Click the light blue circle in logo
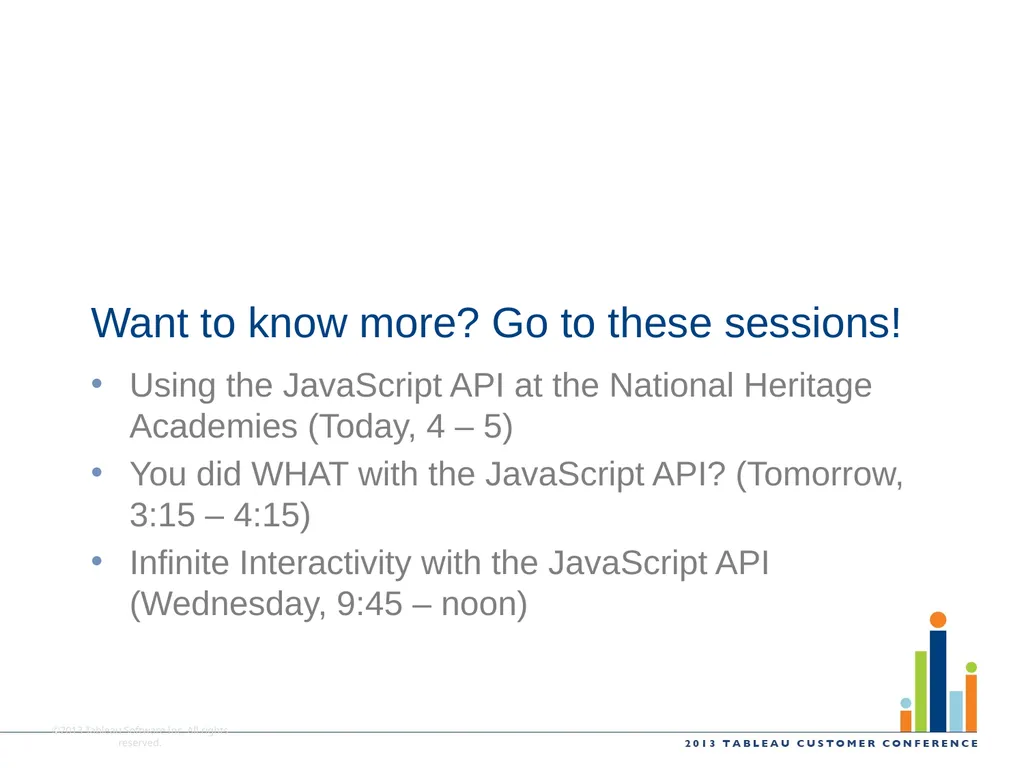Screen dimensions: 1024x768 click(906, 703)
